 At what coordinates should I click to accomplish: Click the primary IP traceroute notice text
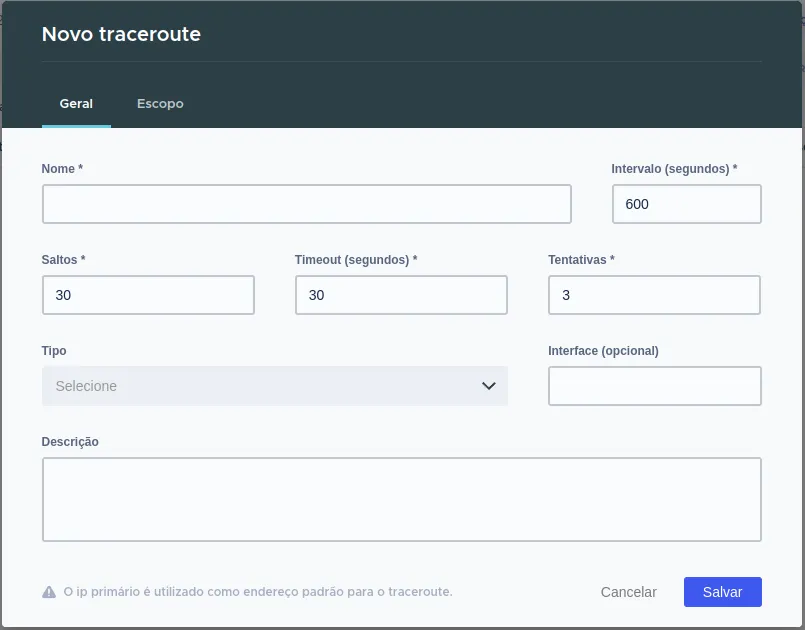pos(258,592)
